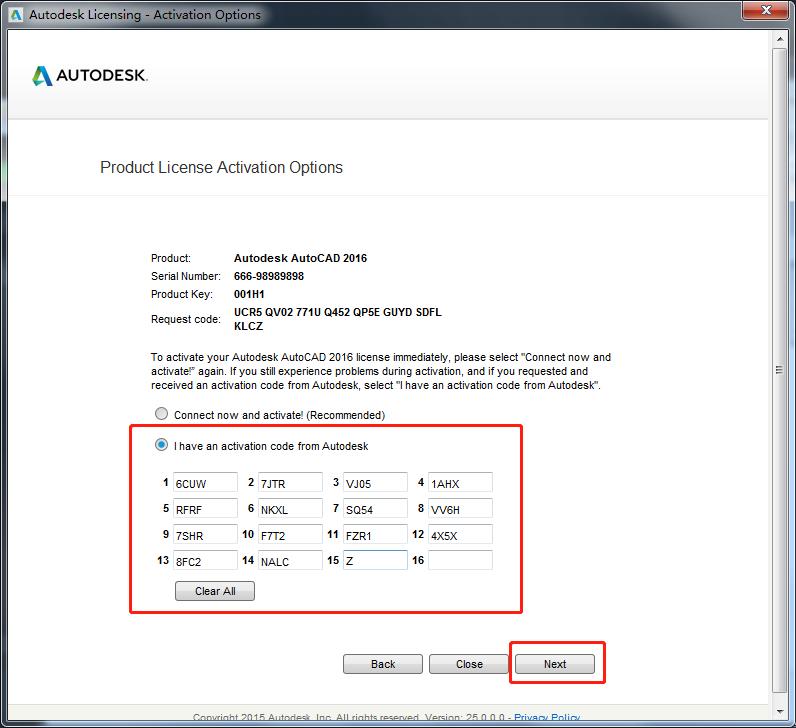This screenshot has width=796, height=728.
Task: Focus activation field 10 with F7T2
Action: (290, 535)
